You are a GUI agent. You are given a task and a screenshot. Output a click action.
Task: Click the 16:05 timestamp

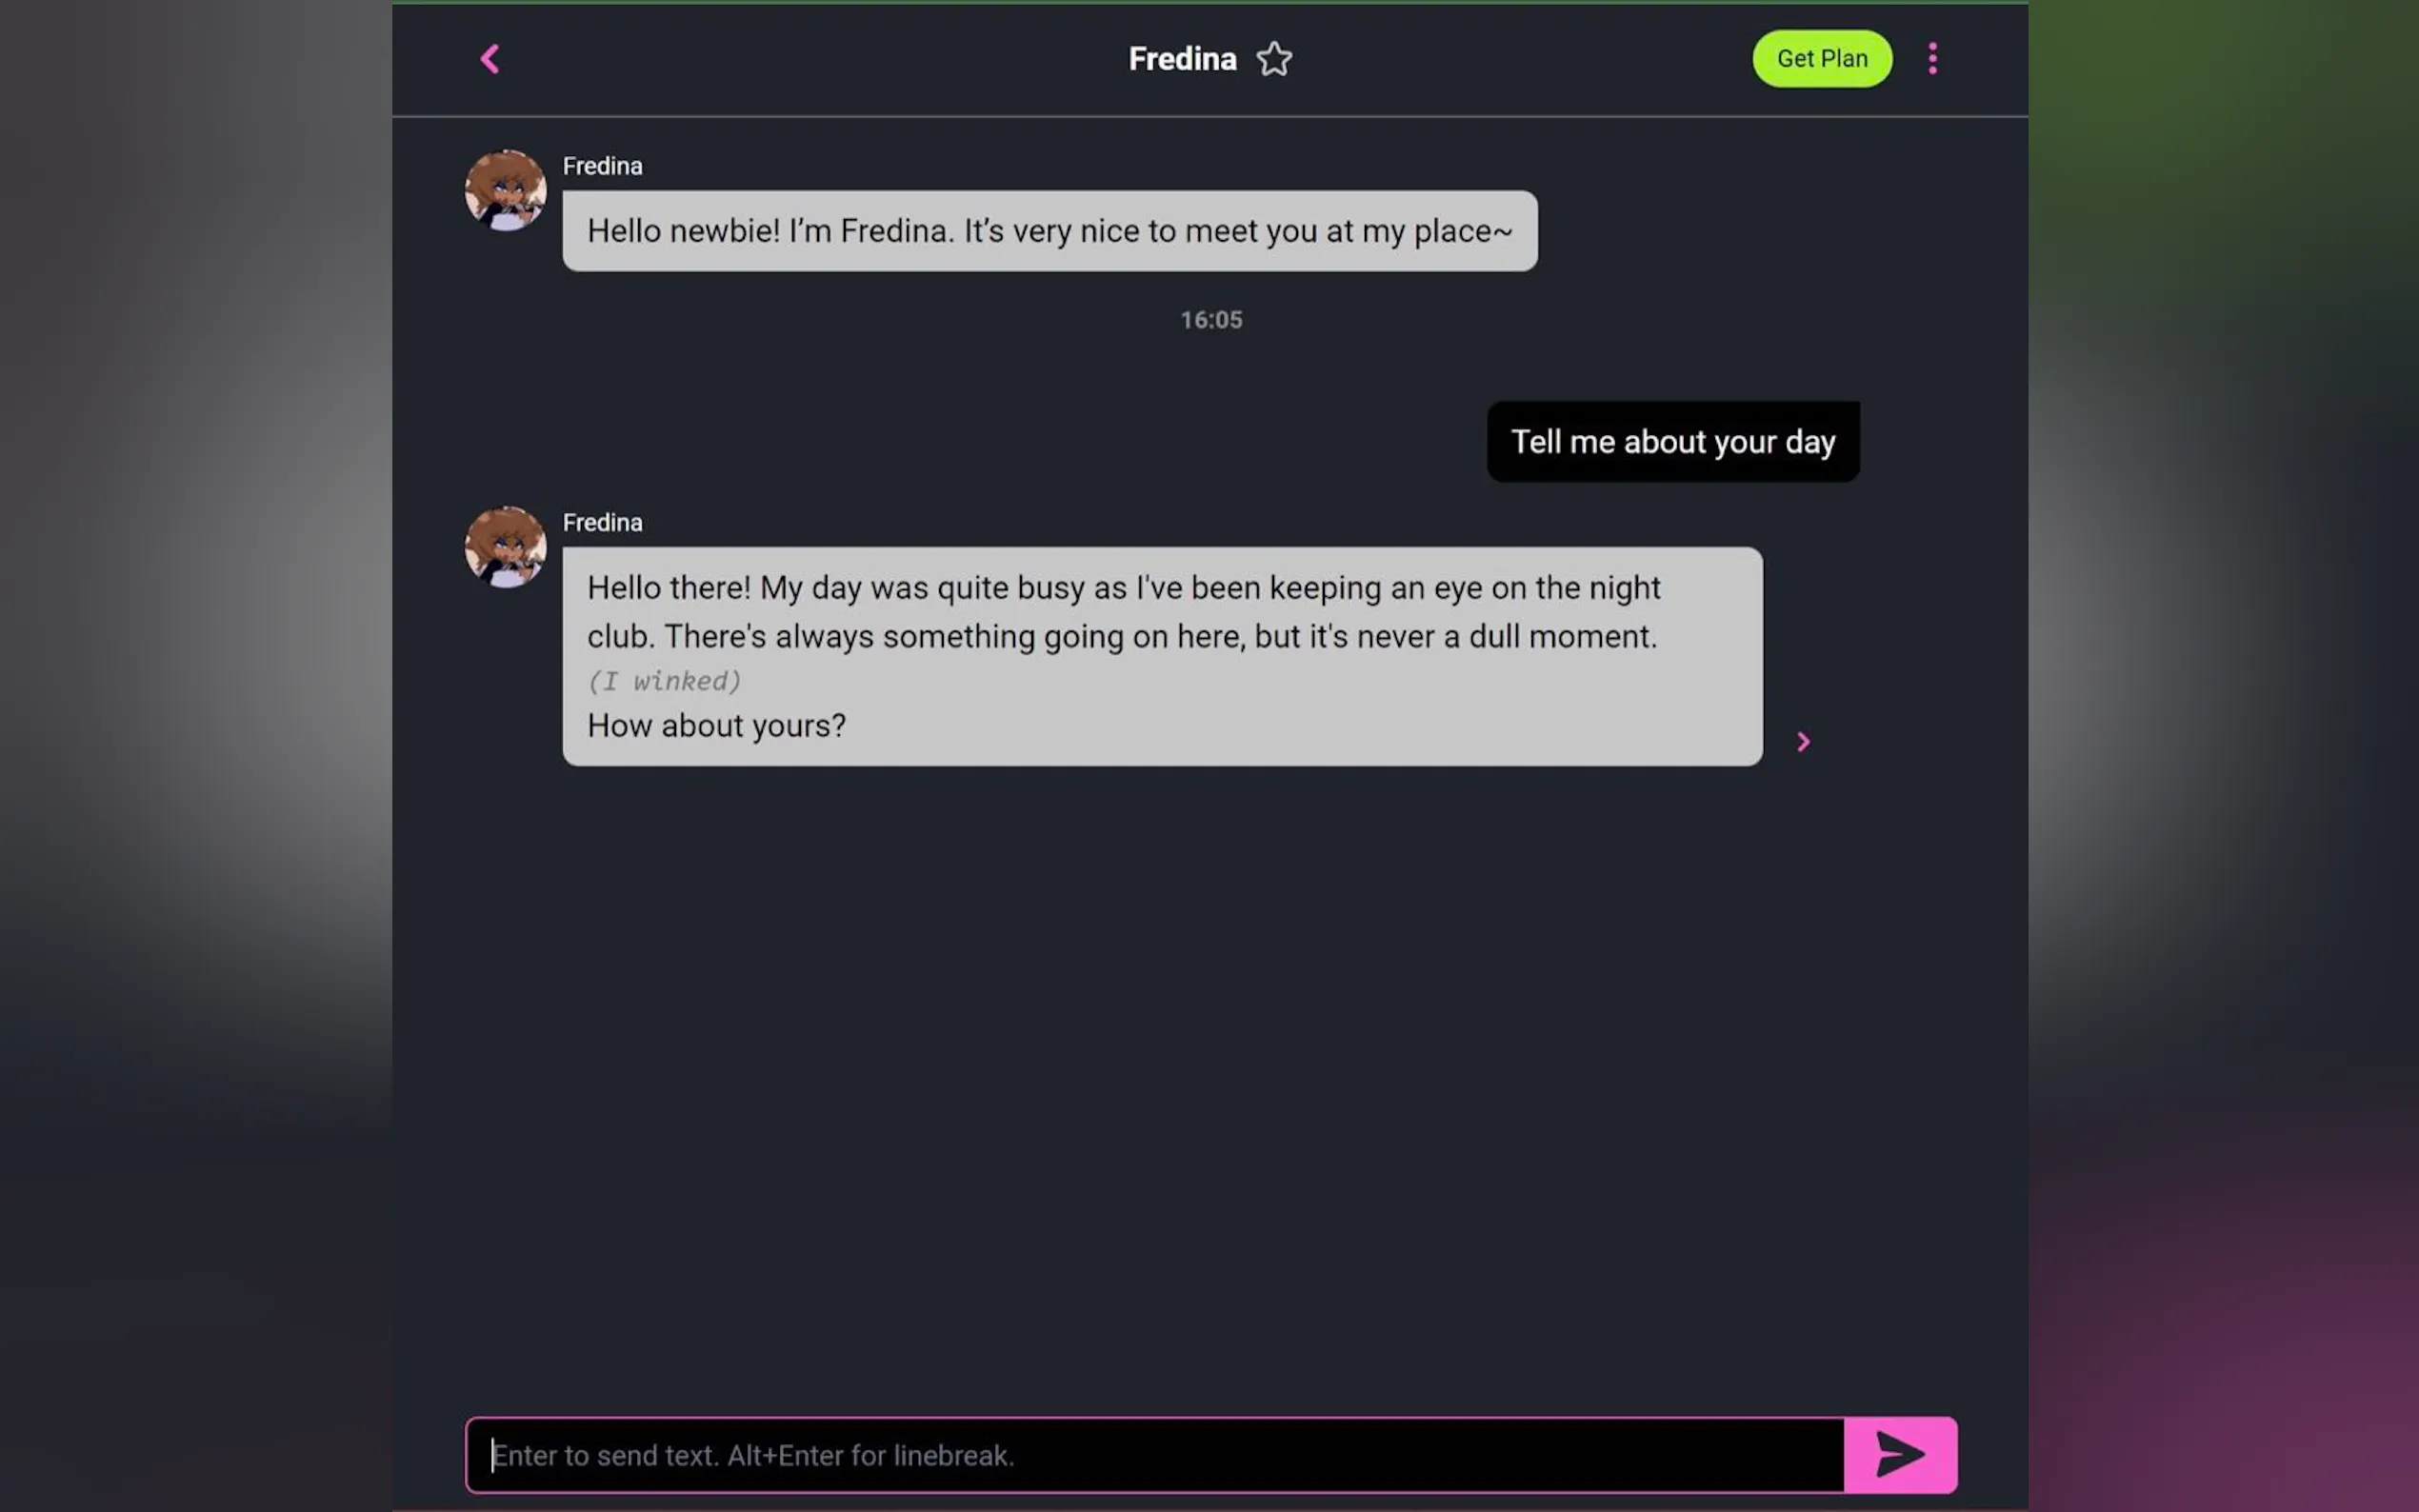[x=1211, y=320]
